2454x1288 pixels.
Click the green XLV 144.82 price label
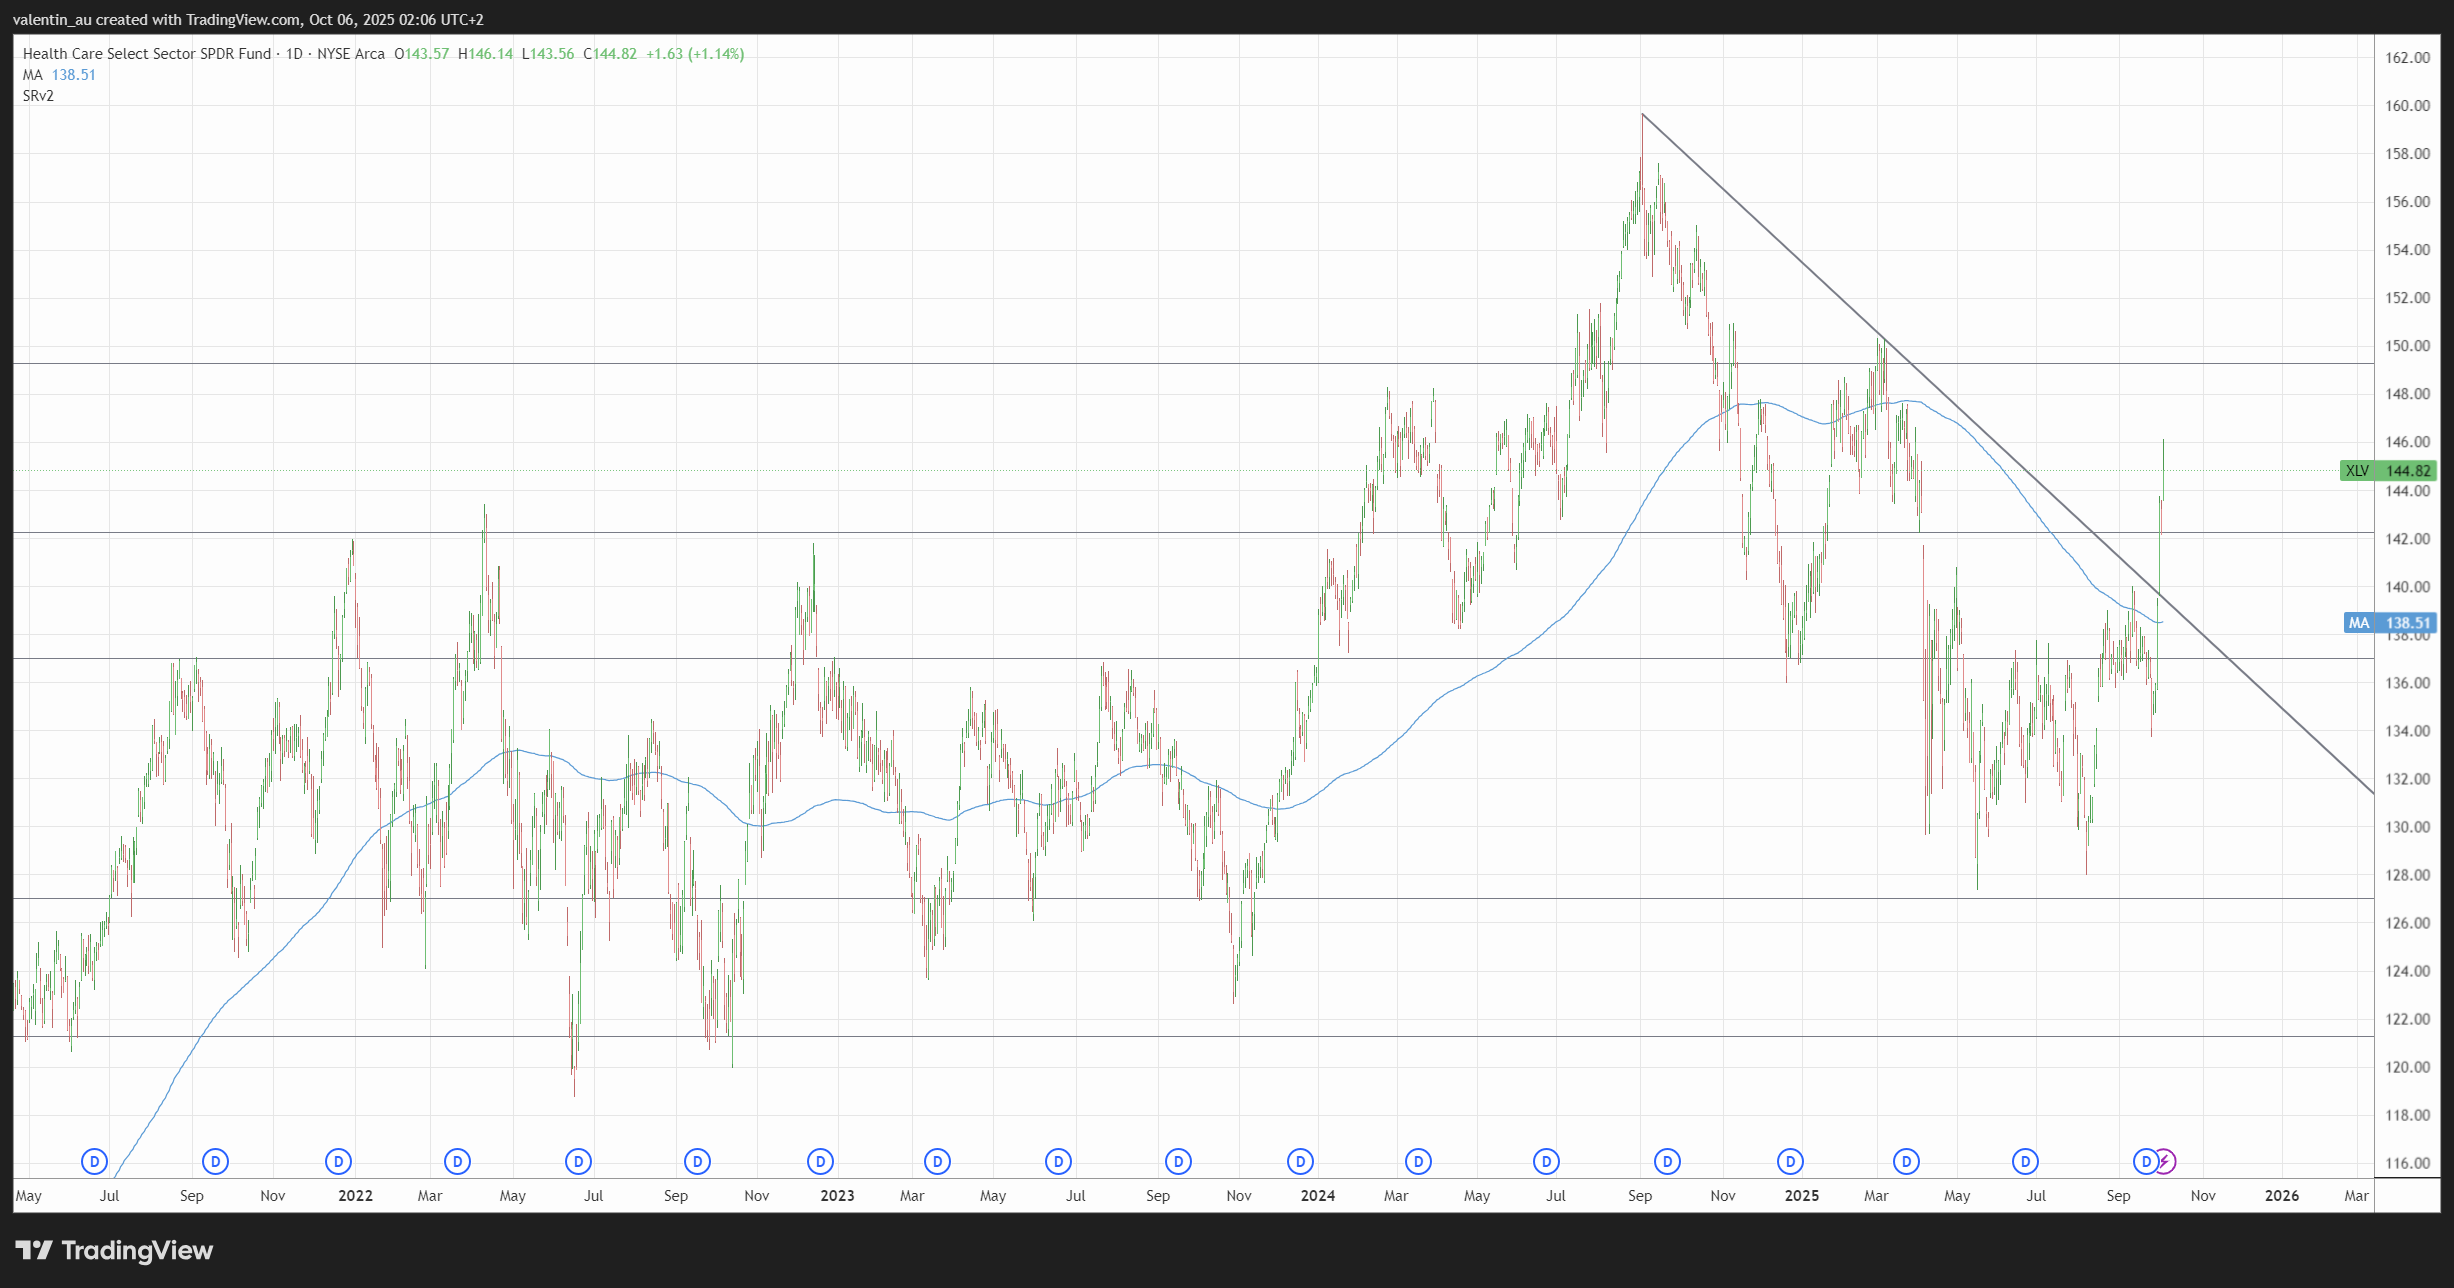tap(2386, 471)
